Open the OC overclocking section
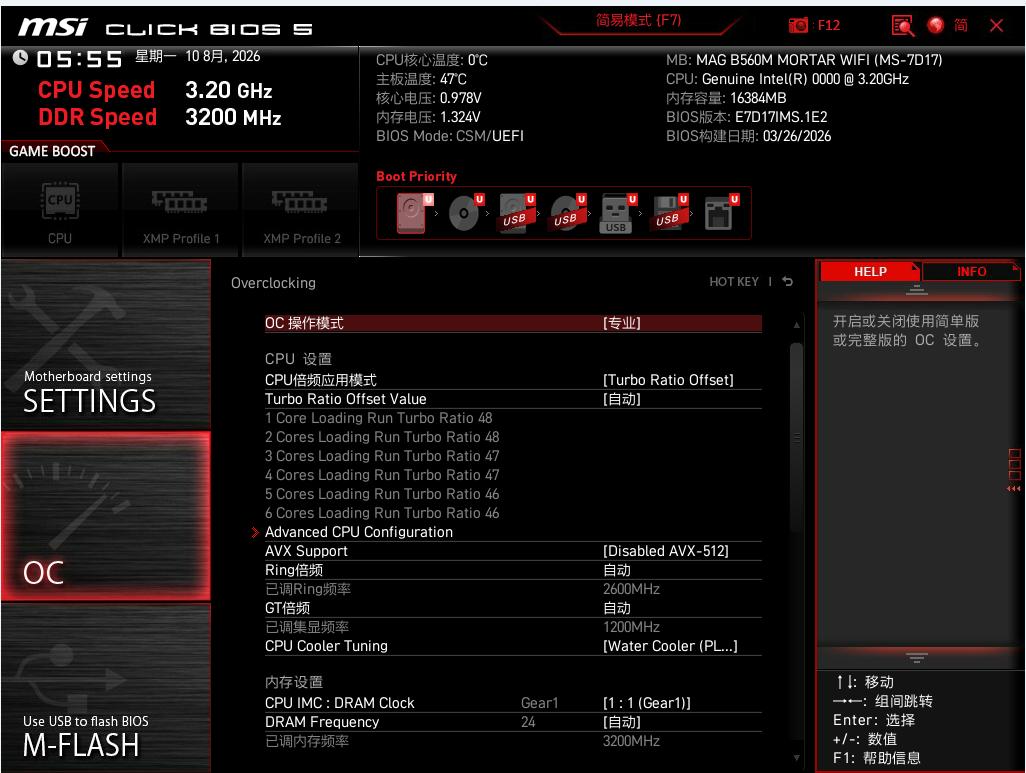The height and width of the screenshot is (773, 1026). 106,516
